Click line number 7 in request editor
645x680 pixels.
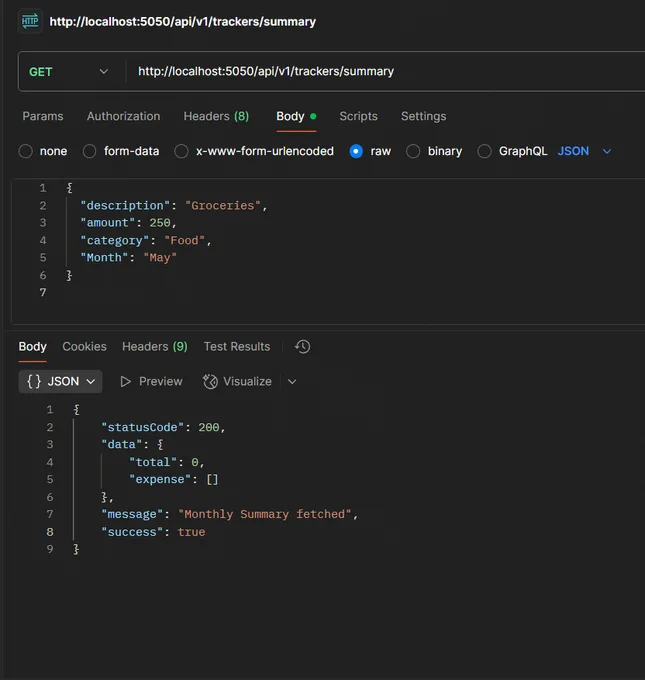pos(43,293)
